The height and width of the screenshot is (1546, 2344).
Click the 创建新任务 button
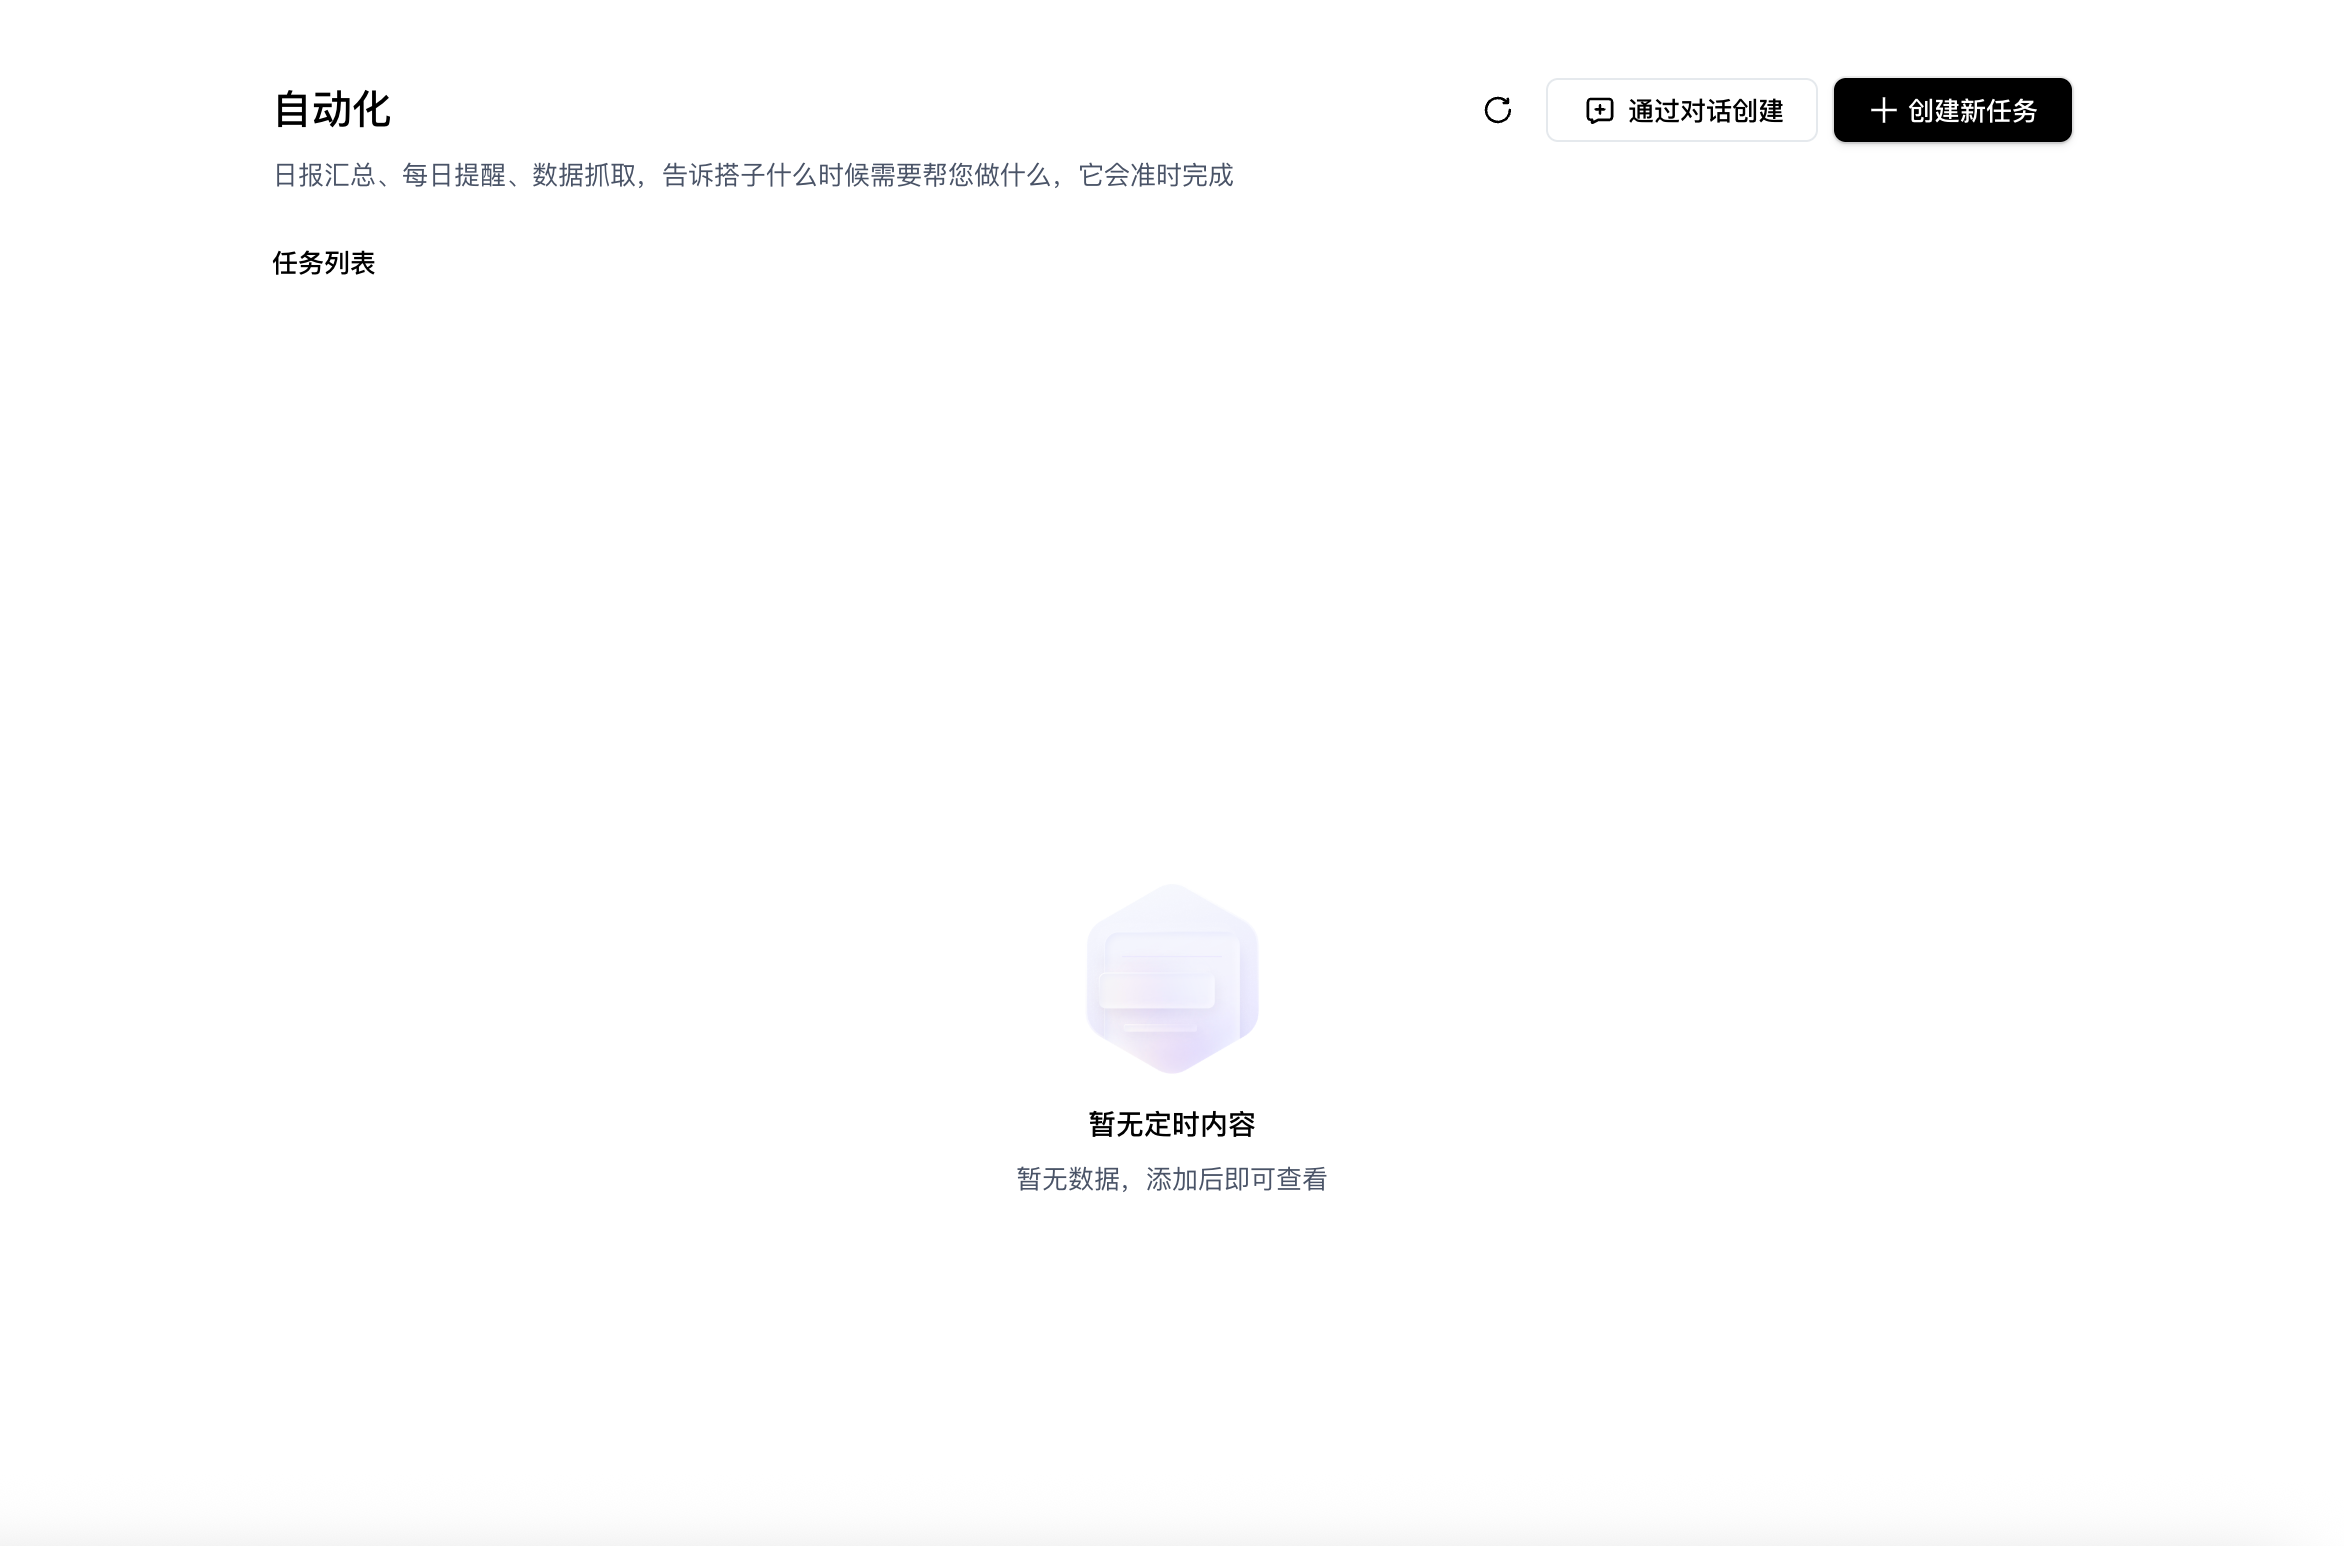click(x=1952, y=110)
